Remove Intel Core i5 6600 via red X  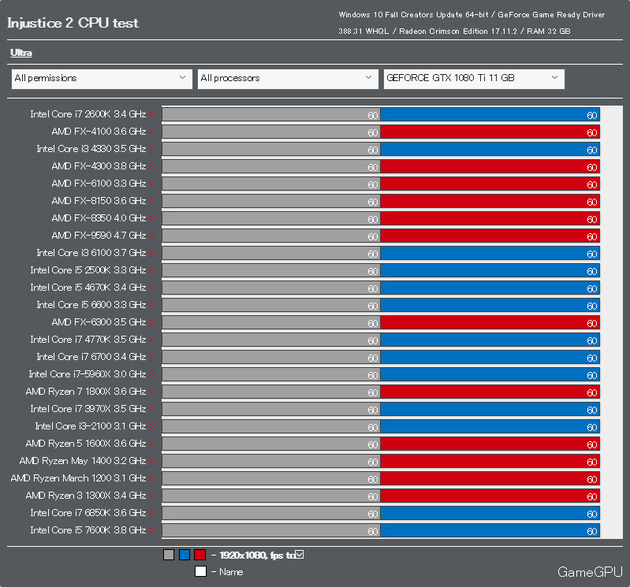(152, 305)
